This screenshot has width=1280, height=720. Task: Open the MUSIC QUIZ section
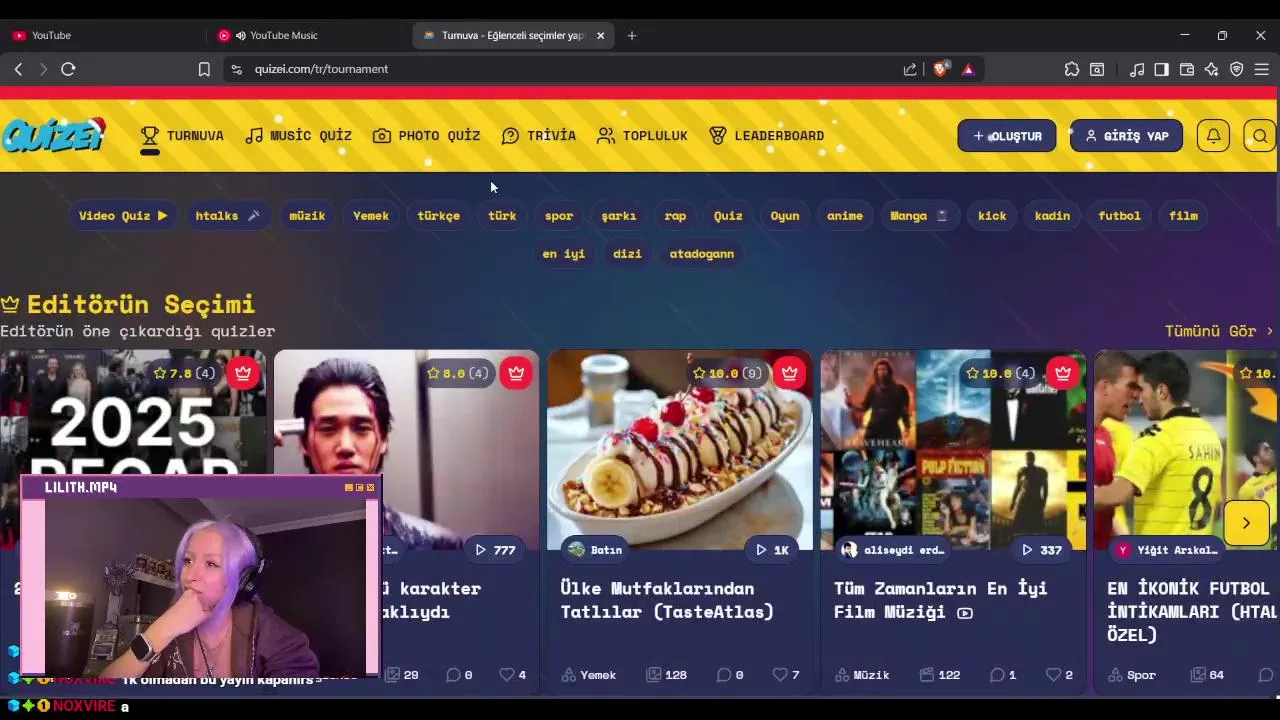click(299, 136)
